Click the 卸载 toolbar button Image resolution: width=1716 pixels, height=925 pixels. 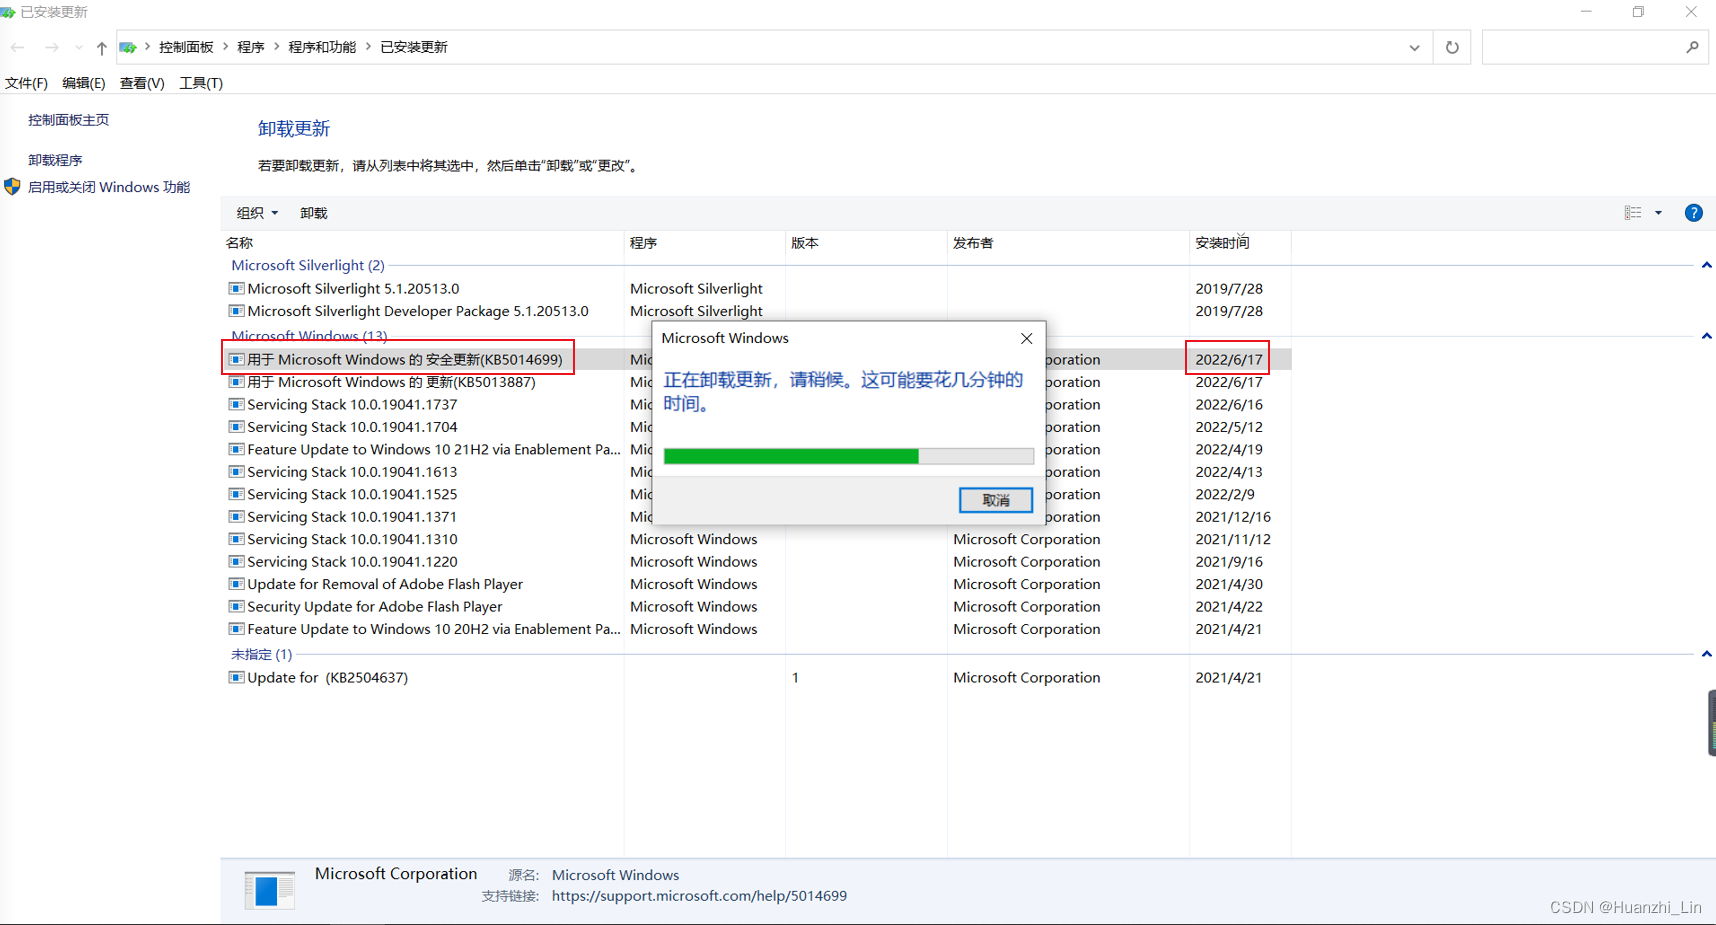(x=313, y=213)
